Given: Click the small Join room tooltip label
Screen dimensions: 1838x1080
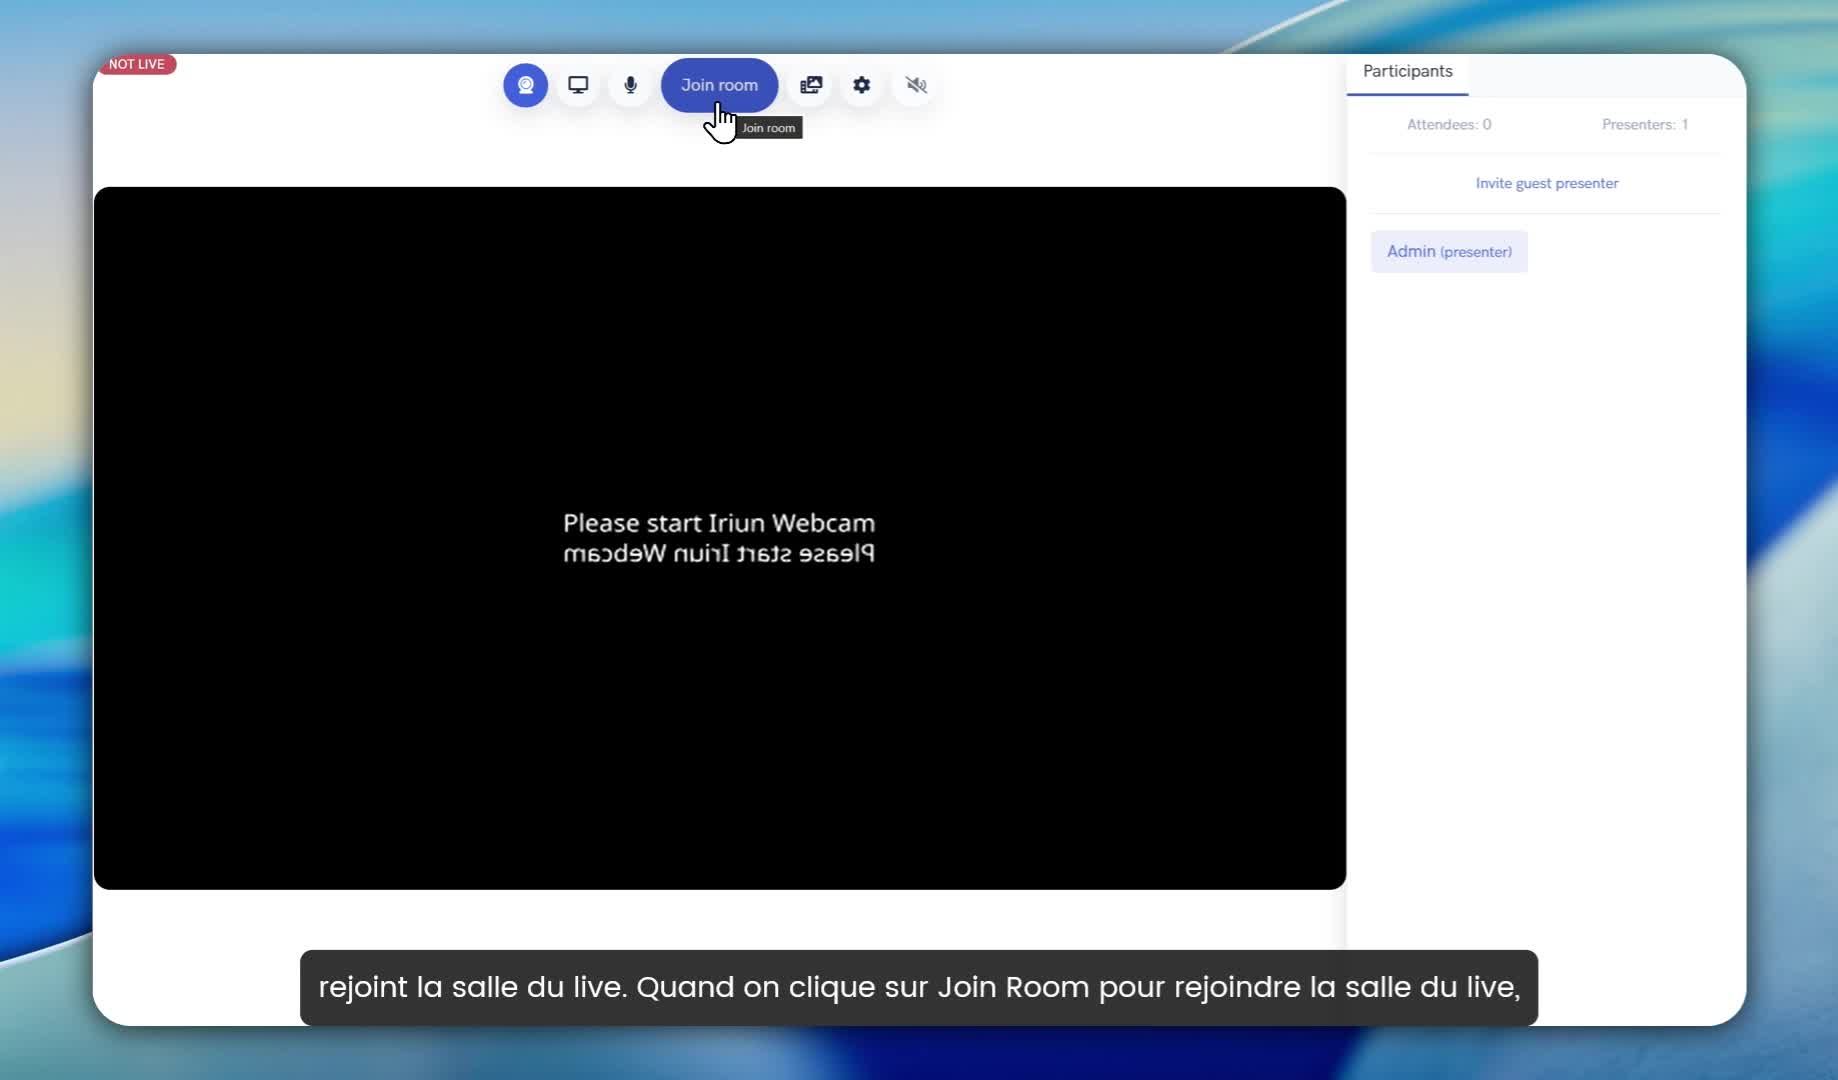Looking at the screenshot, I should tap(768, 128).
